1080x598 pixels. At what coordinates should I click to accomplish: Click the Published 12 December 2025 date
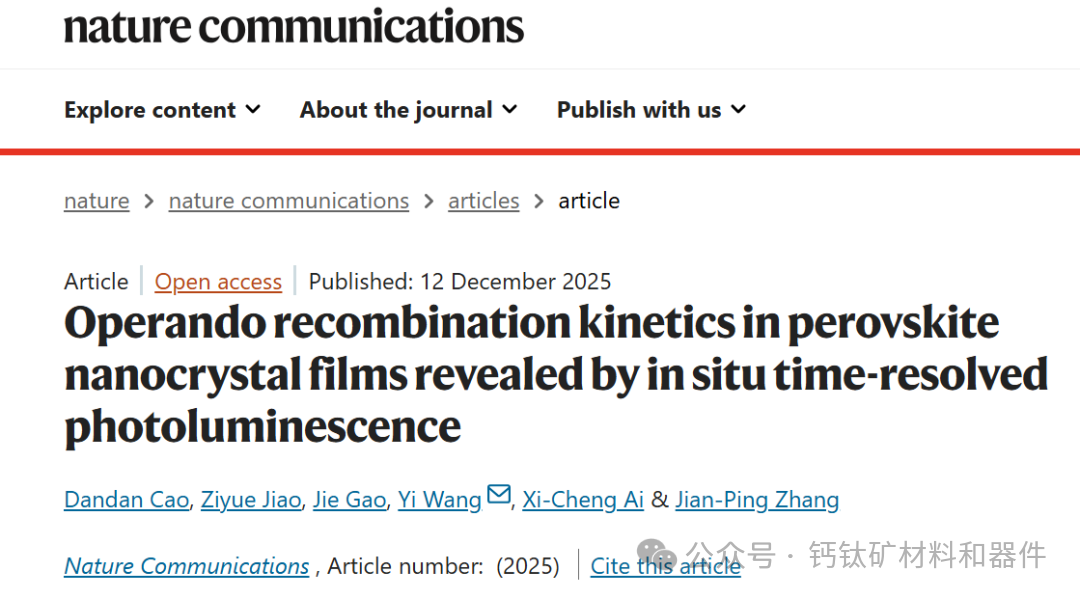[459, 282]
